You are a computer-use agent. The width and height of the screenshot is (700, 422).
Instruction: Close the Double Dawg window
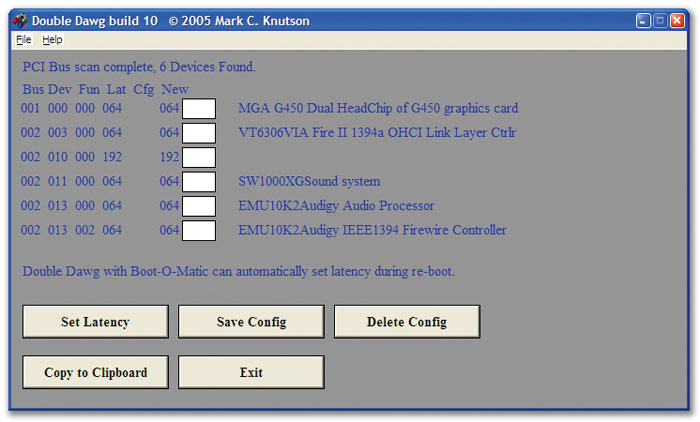tap(677, 21)
